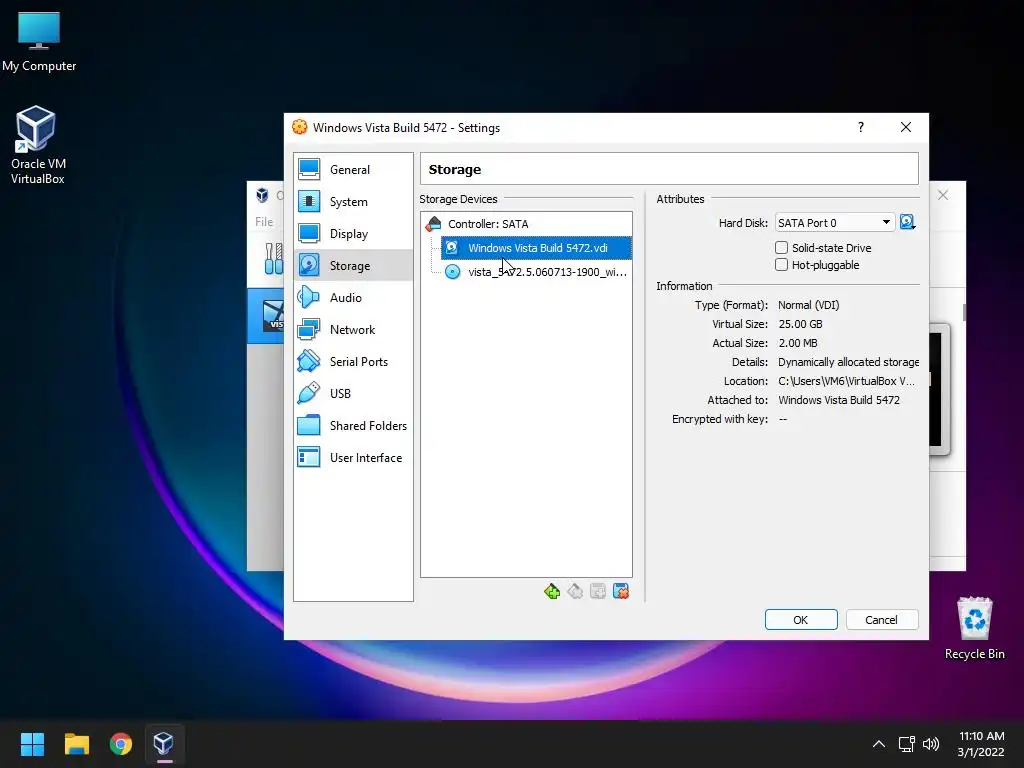
Task: Close the VirtualBox Manager background window
Action: (943, 195)
